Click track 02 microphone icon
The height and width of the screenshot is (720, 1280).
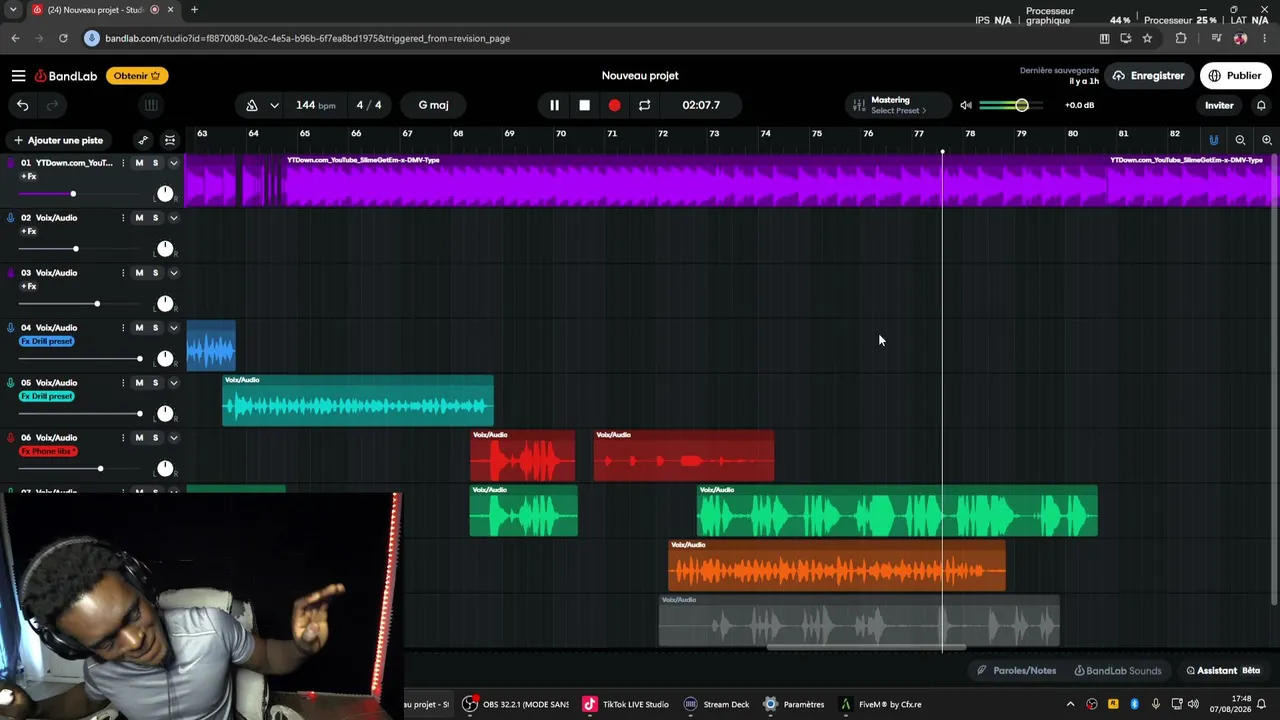pyautogui.click(x=11, y=218)
